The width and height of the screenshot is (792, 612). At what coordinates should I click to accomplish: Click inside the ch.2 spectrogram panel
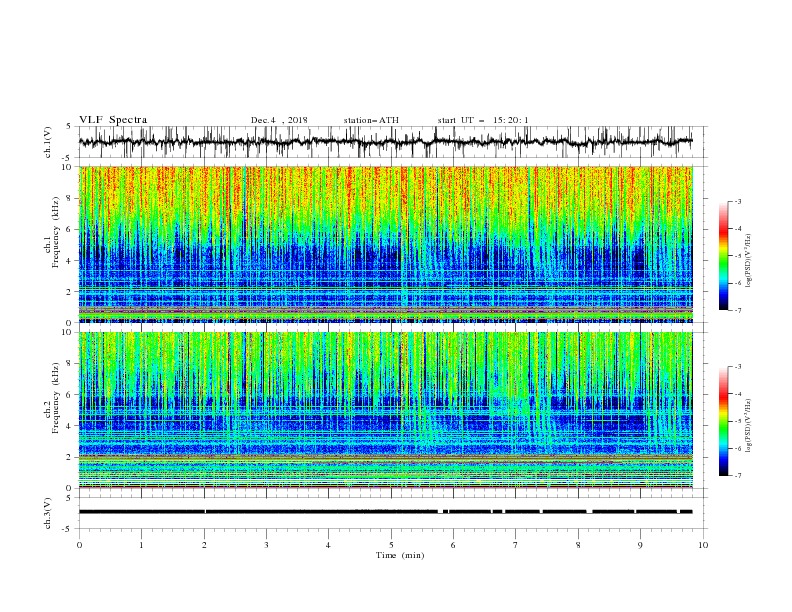point(385,410)
